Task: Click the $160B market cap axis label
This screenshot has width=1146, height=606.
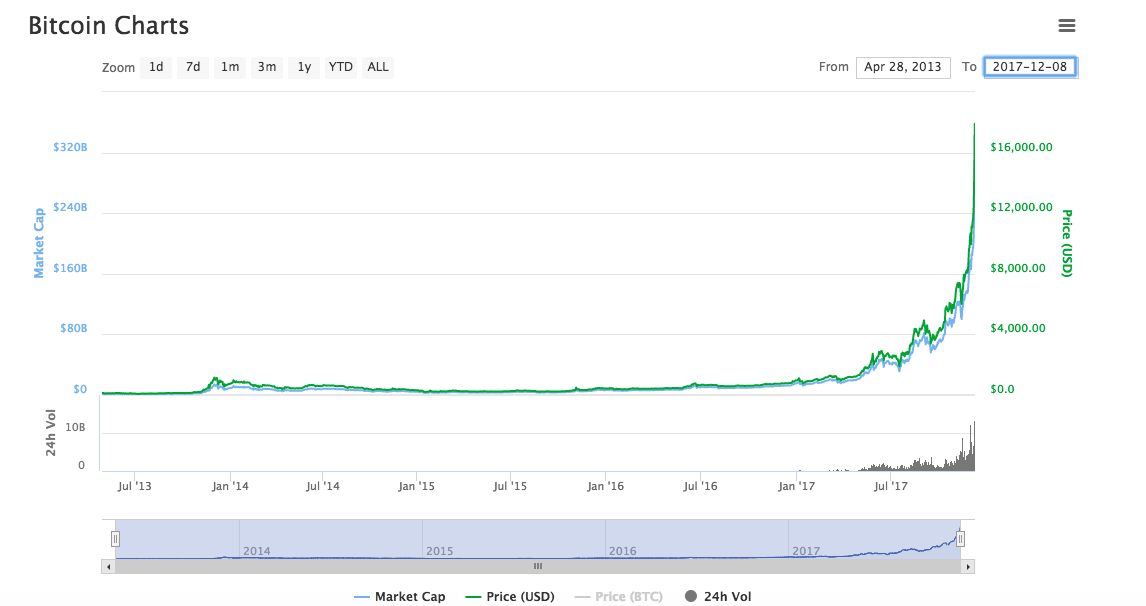Action: [x=70, y=268]
